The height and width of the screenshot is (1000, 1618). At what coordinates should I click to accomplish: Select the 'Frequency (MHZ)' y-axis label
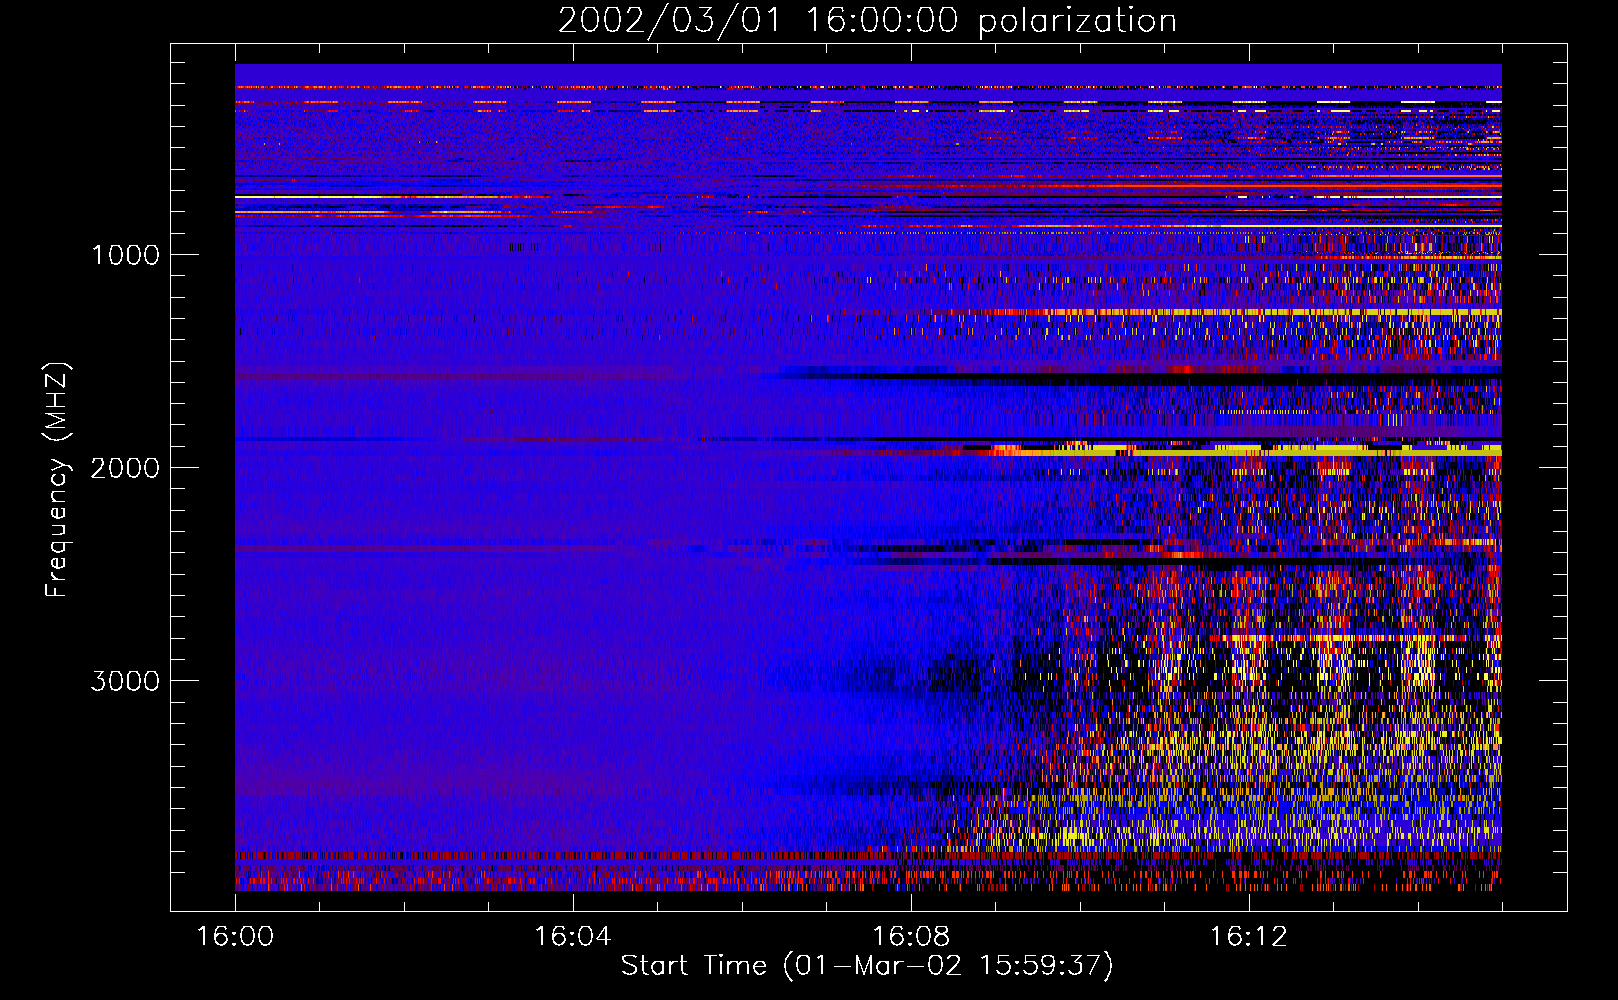tap(56, 480)
